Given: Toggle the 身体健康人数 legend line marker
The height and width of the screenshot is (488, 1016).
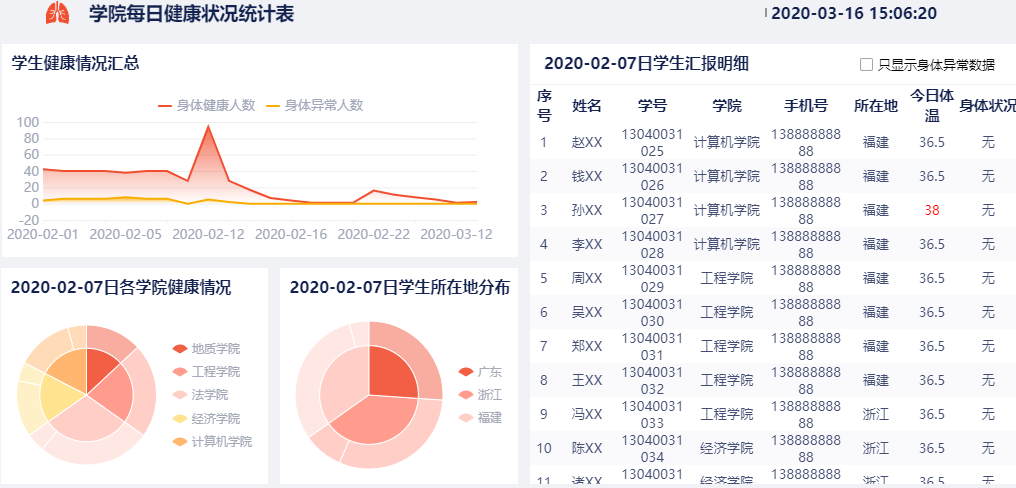Looking at the screenshot, I should pos(166,105).
